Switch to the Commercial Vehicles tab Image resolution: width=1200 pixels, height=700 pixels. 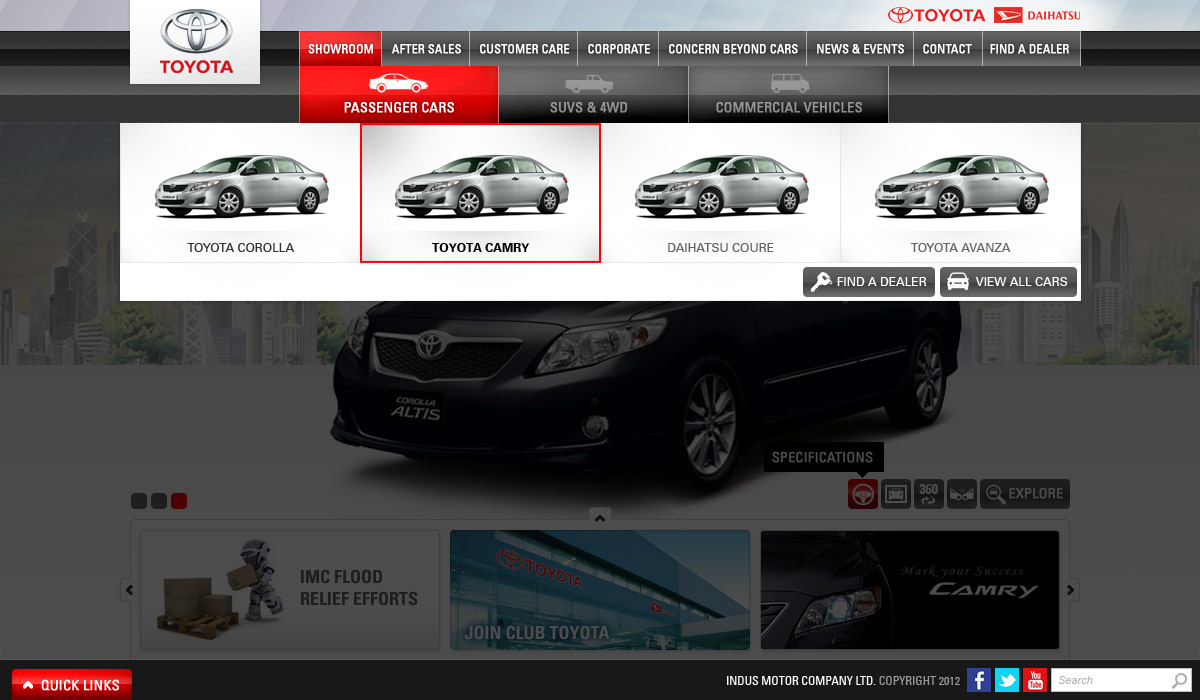(x=789, y=95)
